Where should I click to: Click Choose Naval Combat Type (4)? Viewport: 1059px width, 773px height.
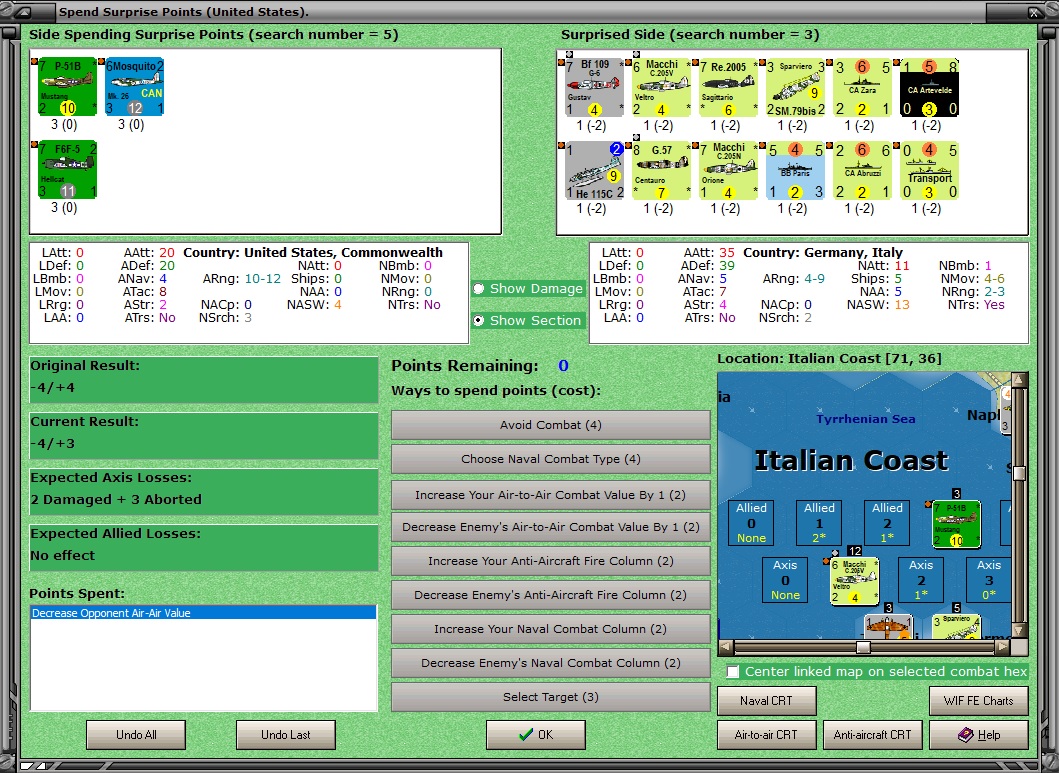pos(550,458)
